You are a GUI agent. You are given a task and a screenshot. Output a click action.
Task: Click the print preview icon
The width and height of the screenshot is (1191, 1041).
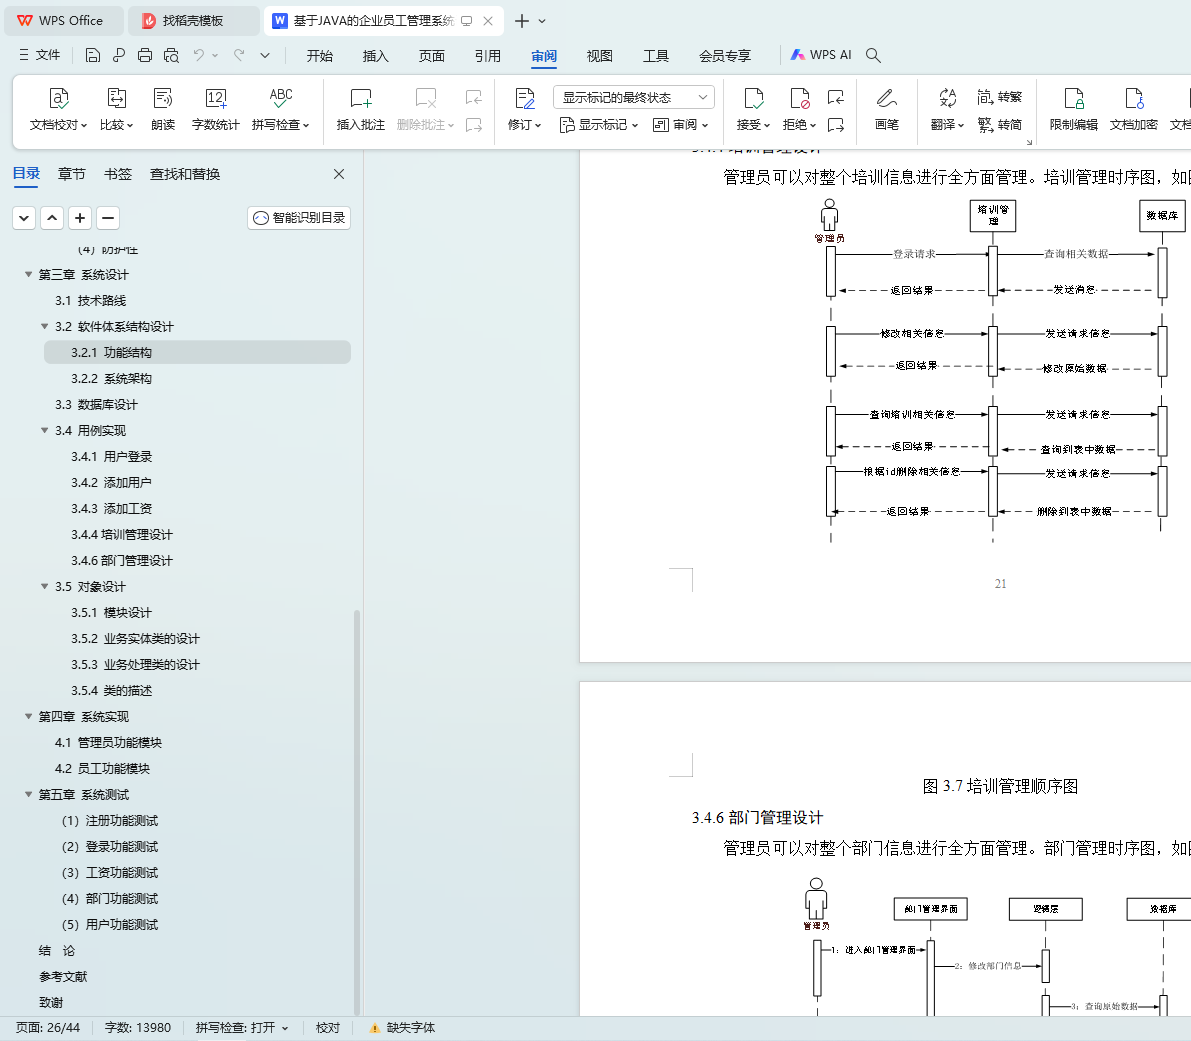[172, 55]
